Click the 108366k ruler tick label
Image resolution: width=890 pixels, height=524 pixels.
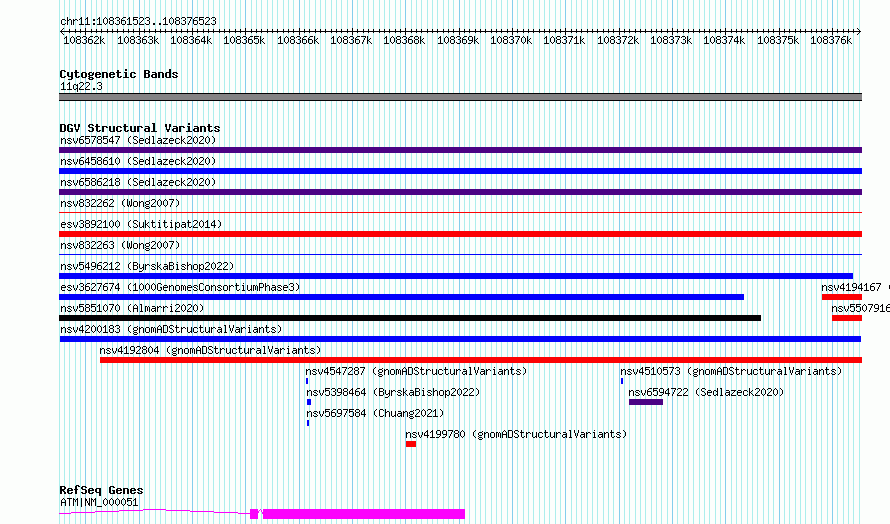pyautogui.click(x=298, y=40)
